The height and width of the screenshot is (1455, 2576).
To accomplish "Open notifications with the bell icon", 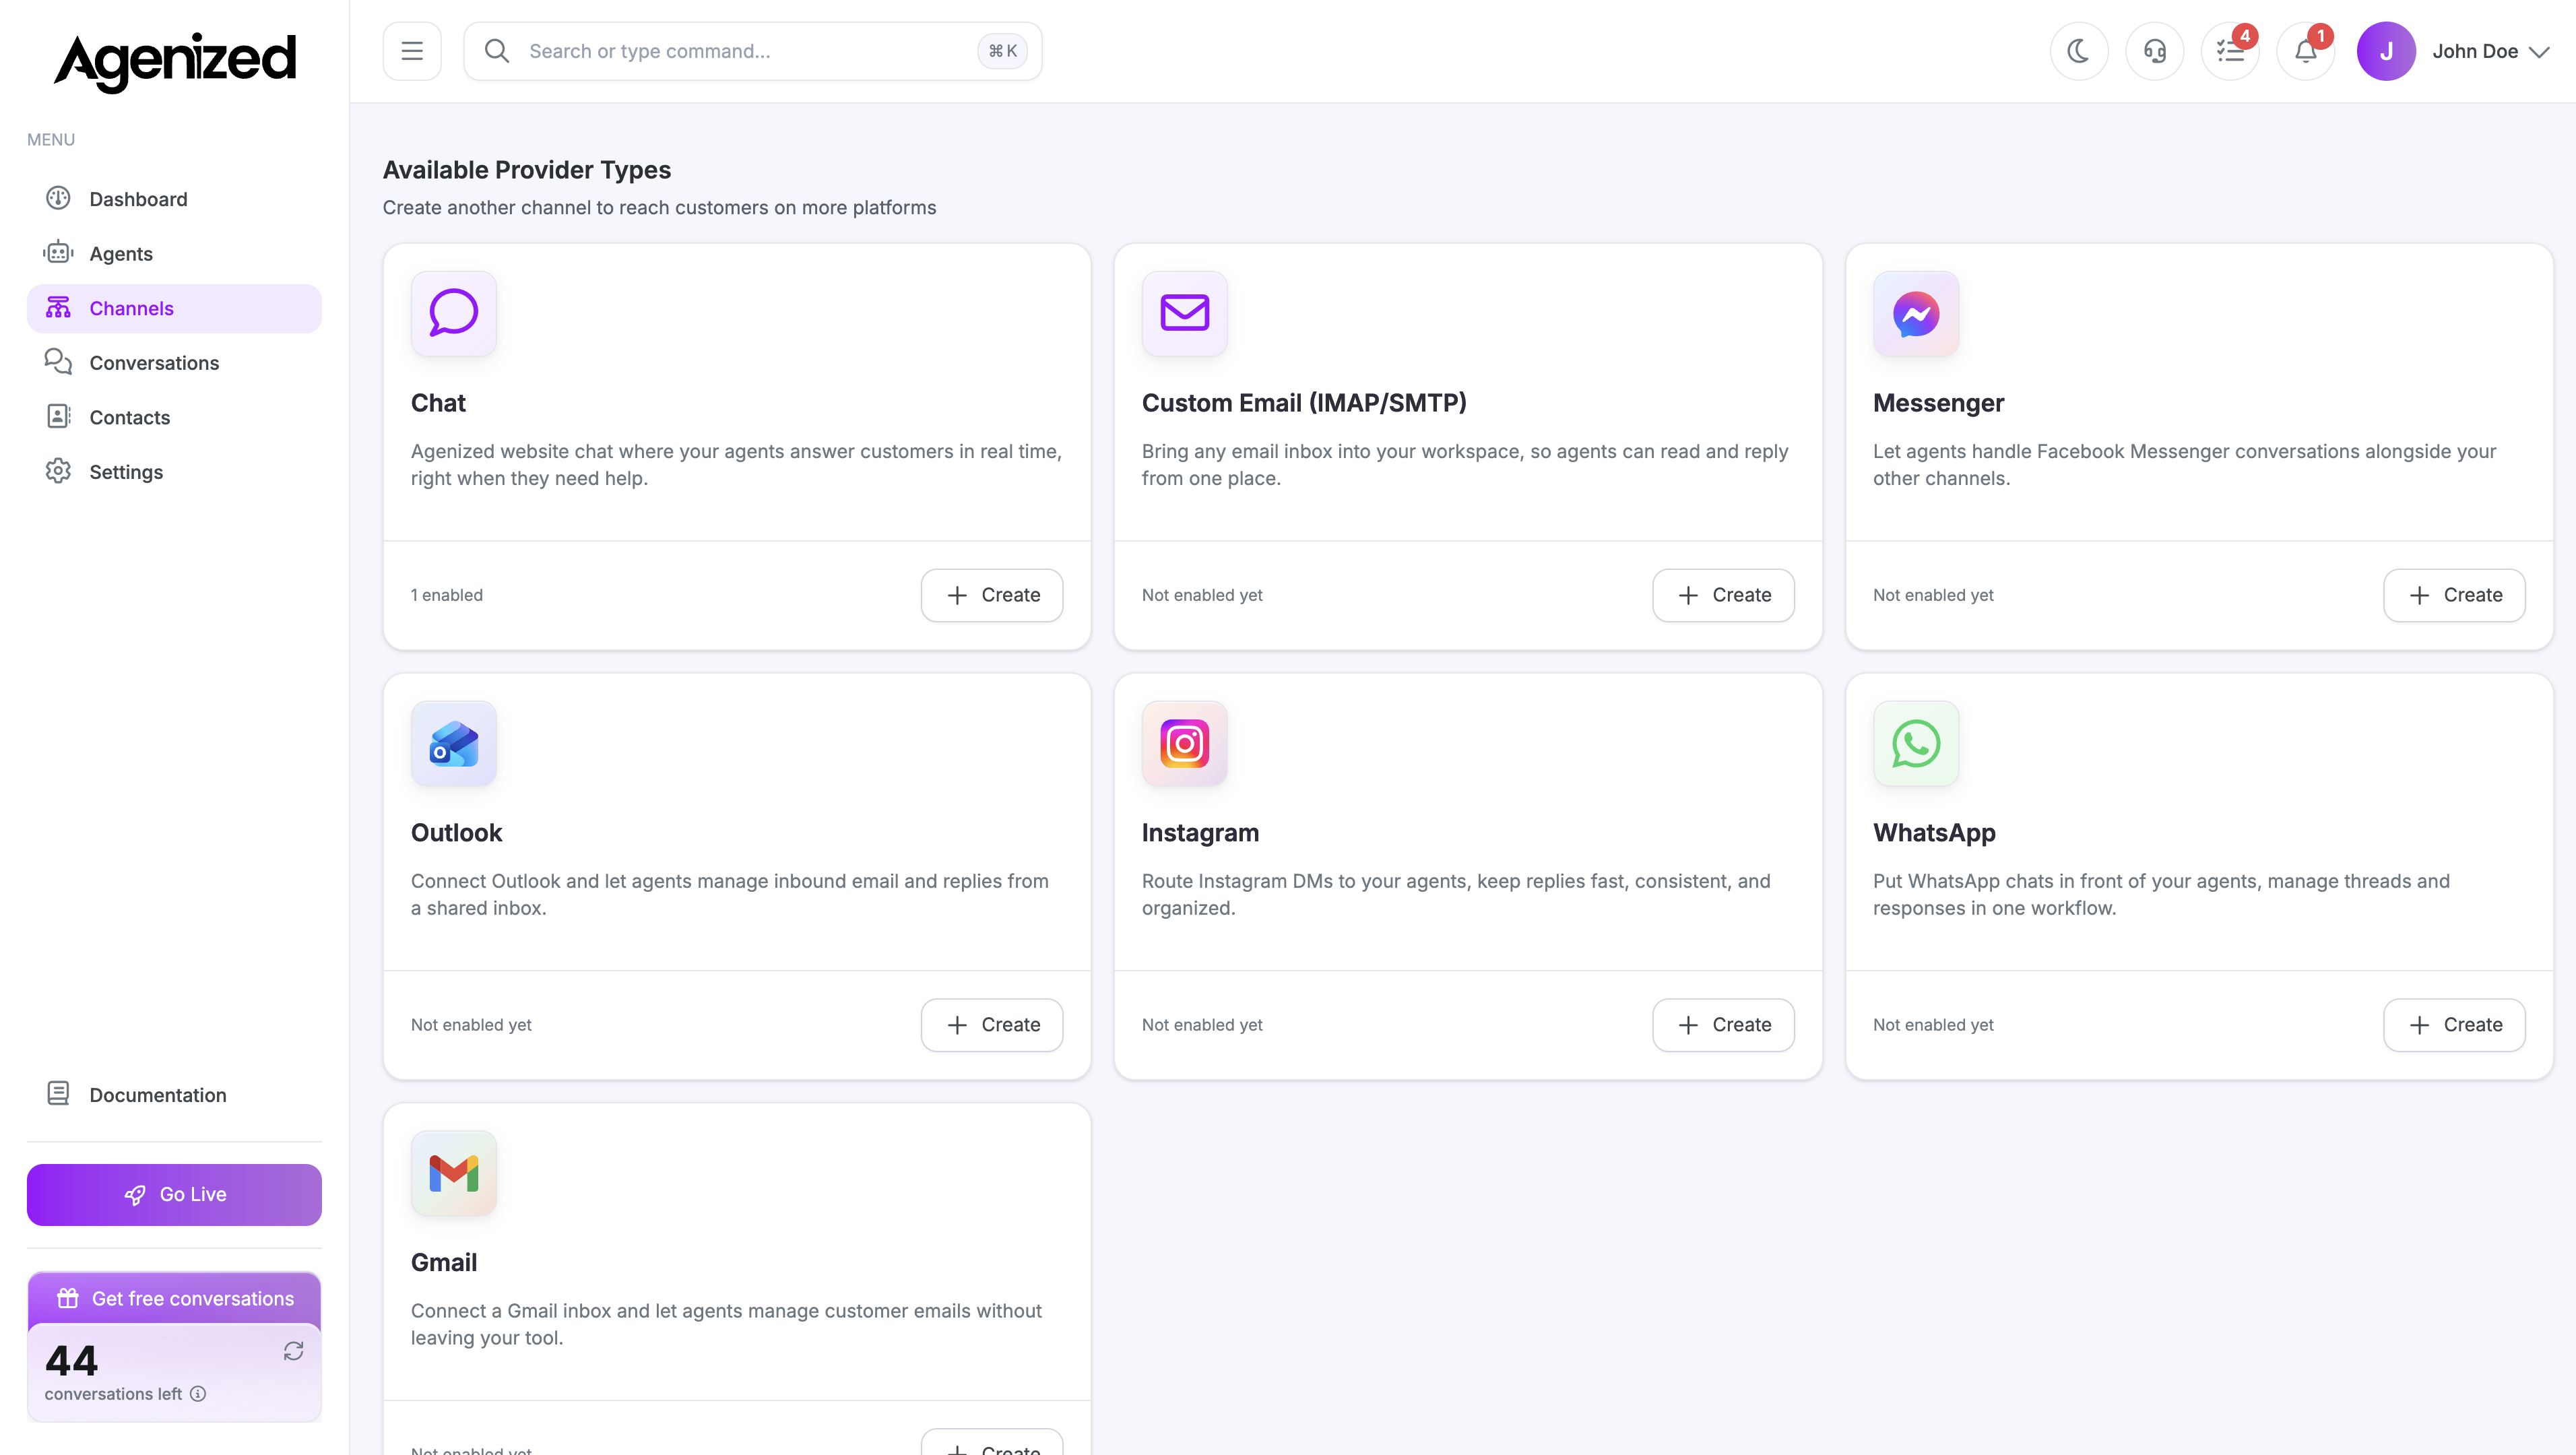I will click(x=2306, y=50).
